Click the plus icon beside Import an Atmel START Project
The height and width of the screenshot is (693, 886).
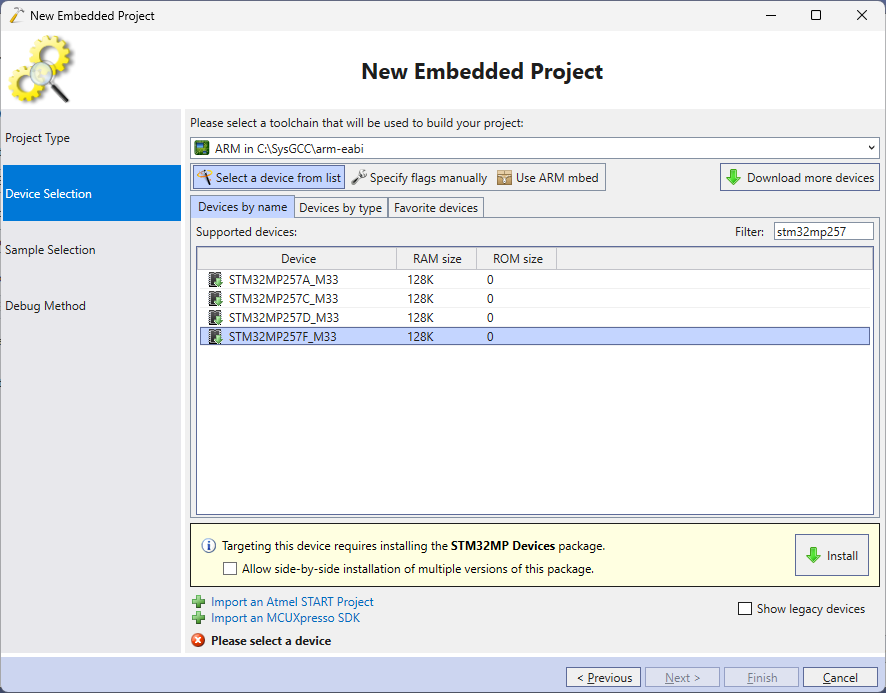(x=198, y=602)
